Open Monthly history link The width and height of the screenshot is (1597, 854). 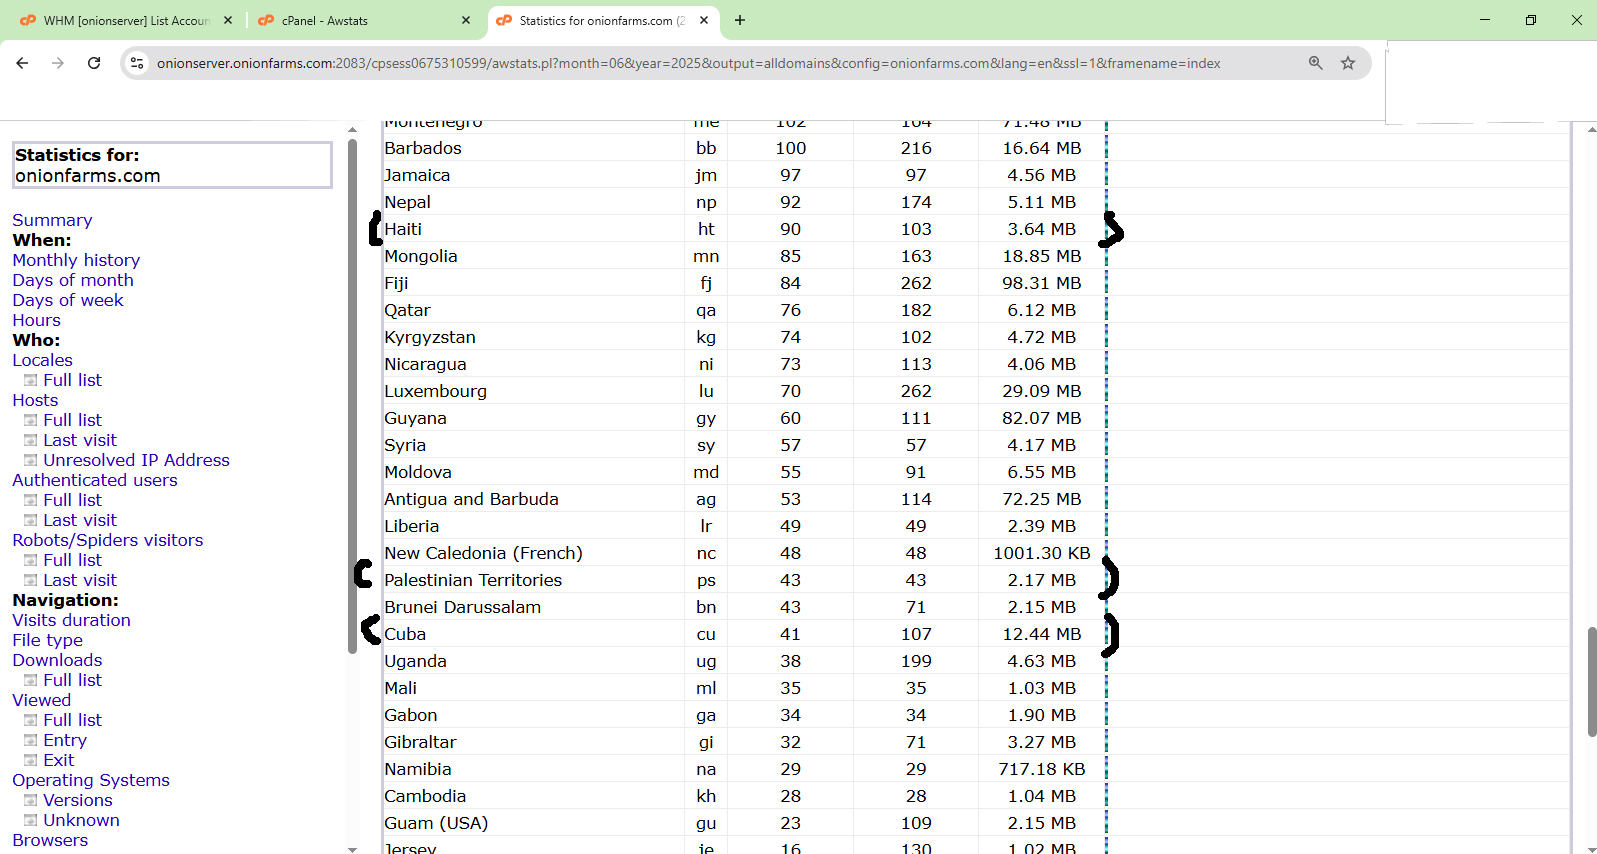point(76,260)
